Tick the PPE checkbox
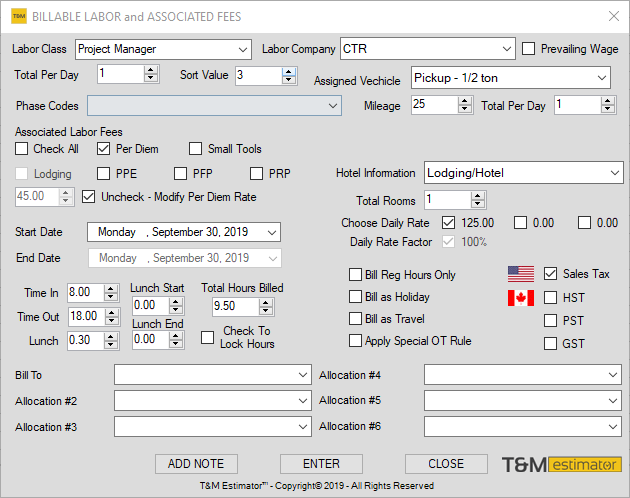This screenshot has width=630, height=498. click(x=103, y=174)
